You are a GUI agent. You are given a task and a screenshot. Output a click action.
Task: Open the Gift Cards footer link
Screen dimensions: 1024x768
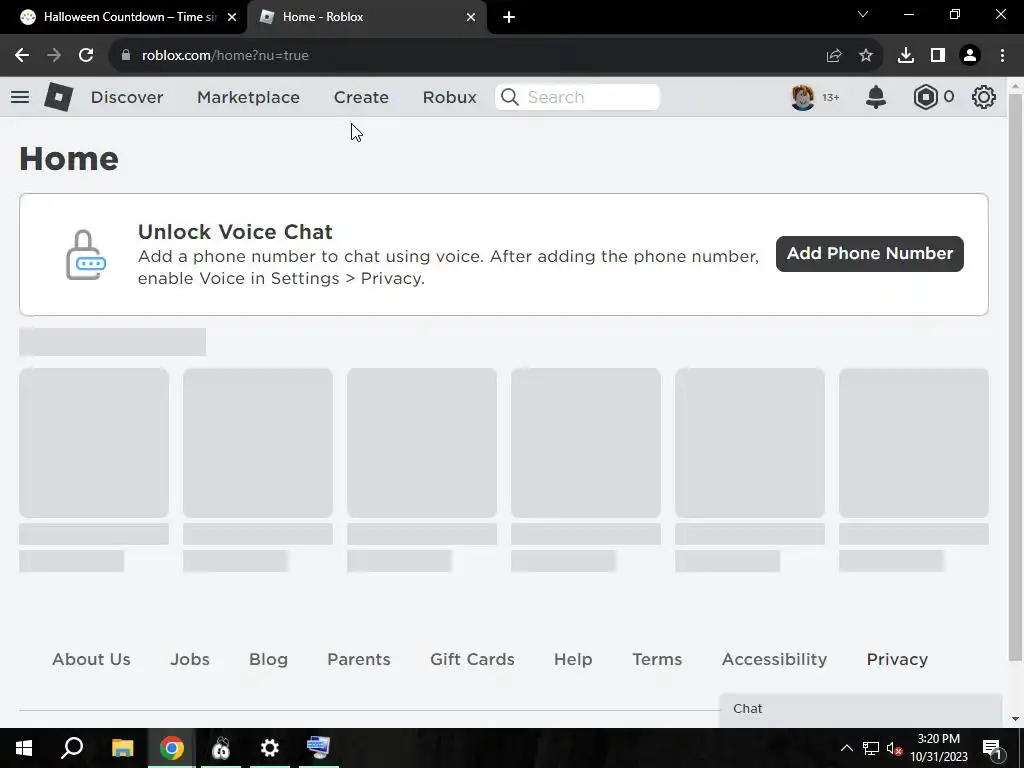point(472,660)
